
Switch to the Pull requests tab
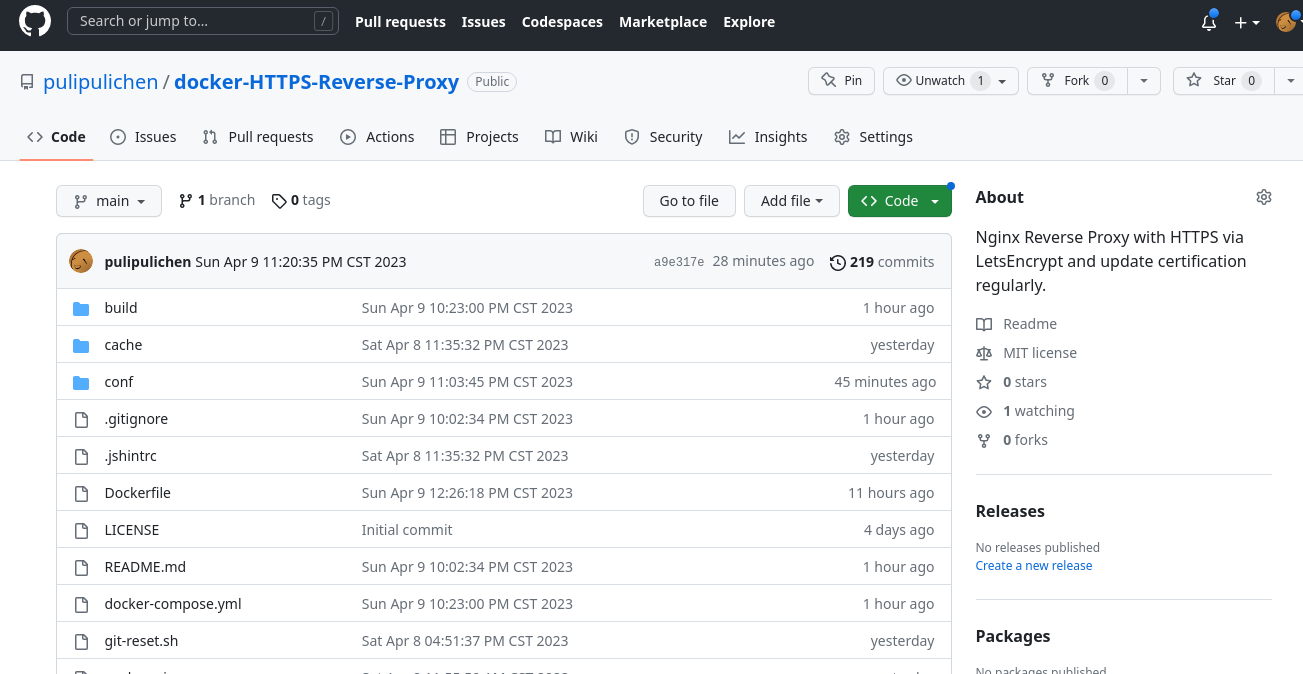(258, 137)
